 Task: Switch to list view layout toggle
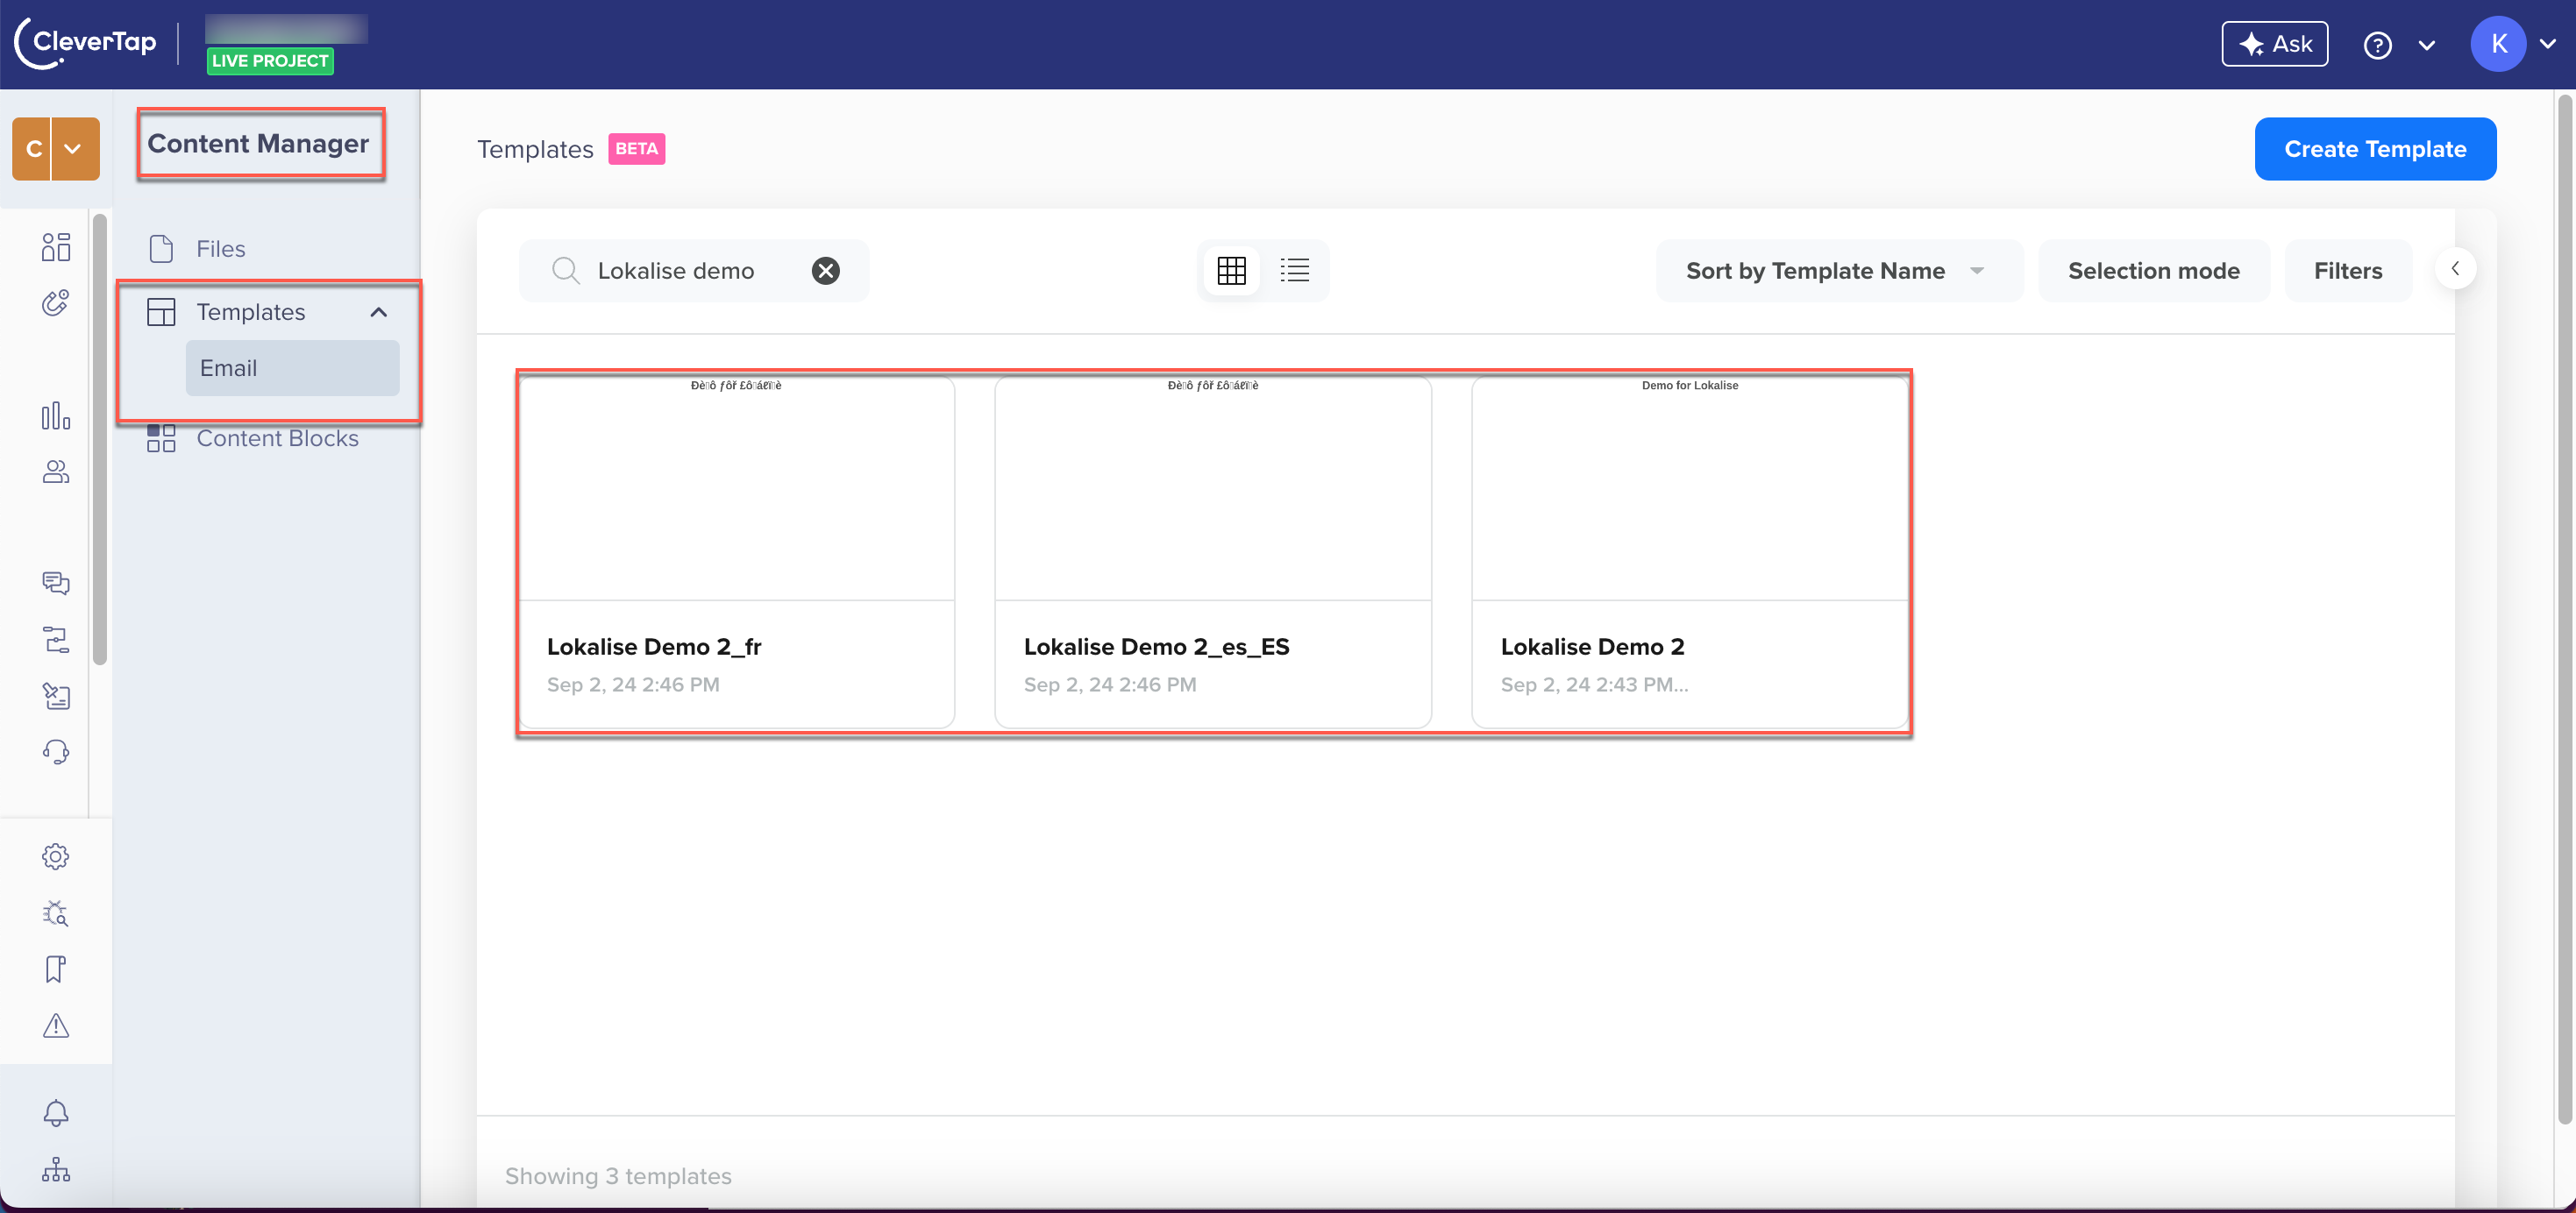coord(1294,269)
